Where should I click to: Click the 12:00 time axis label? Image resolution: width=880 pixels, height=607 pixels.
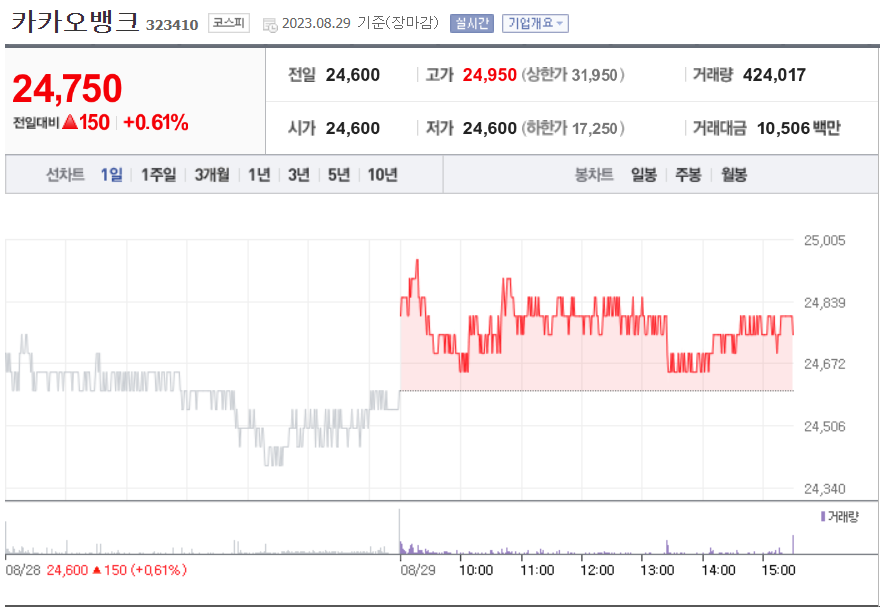[597, 570]
